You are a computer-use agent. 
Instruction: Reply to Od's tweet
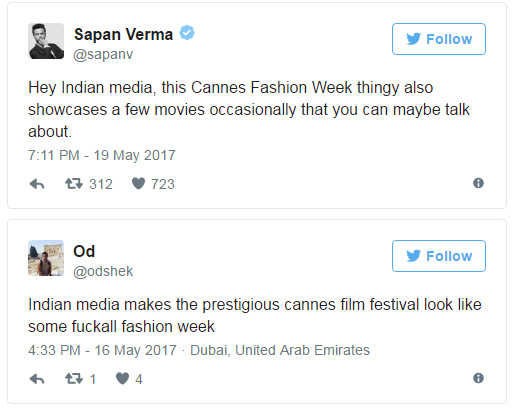(x=37, y=379)
